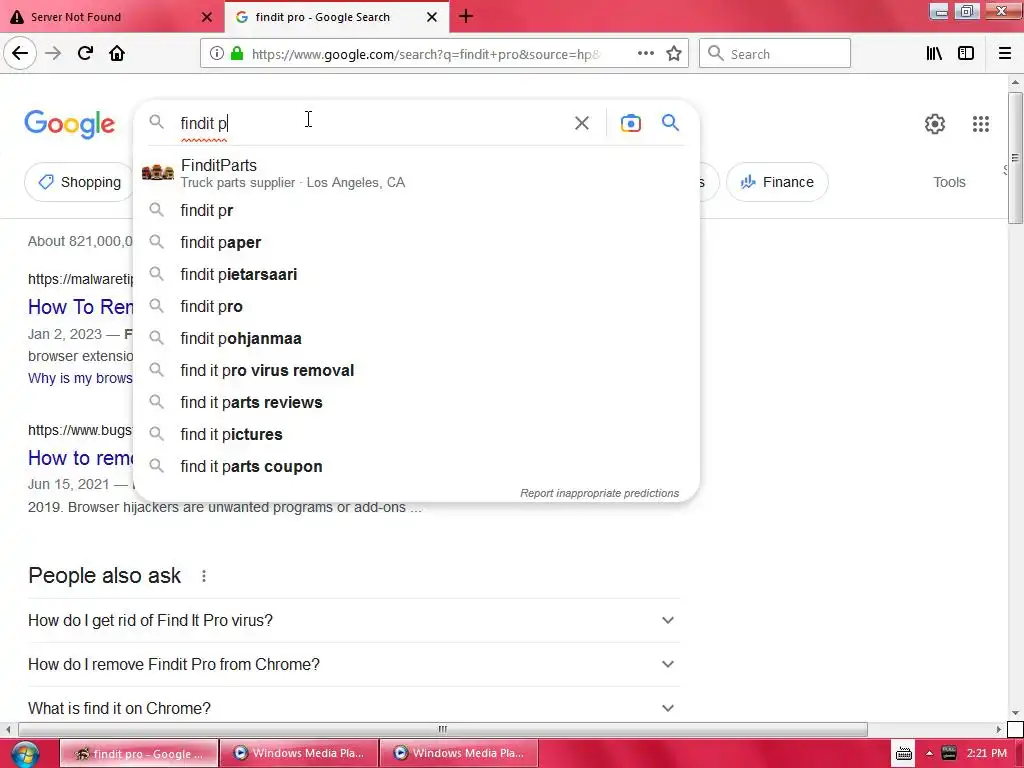The width and height of the screenshot is (1024, 768).
Task: Select the 'find it pictures' suggestion
Action: click(416, 434)
